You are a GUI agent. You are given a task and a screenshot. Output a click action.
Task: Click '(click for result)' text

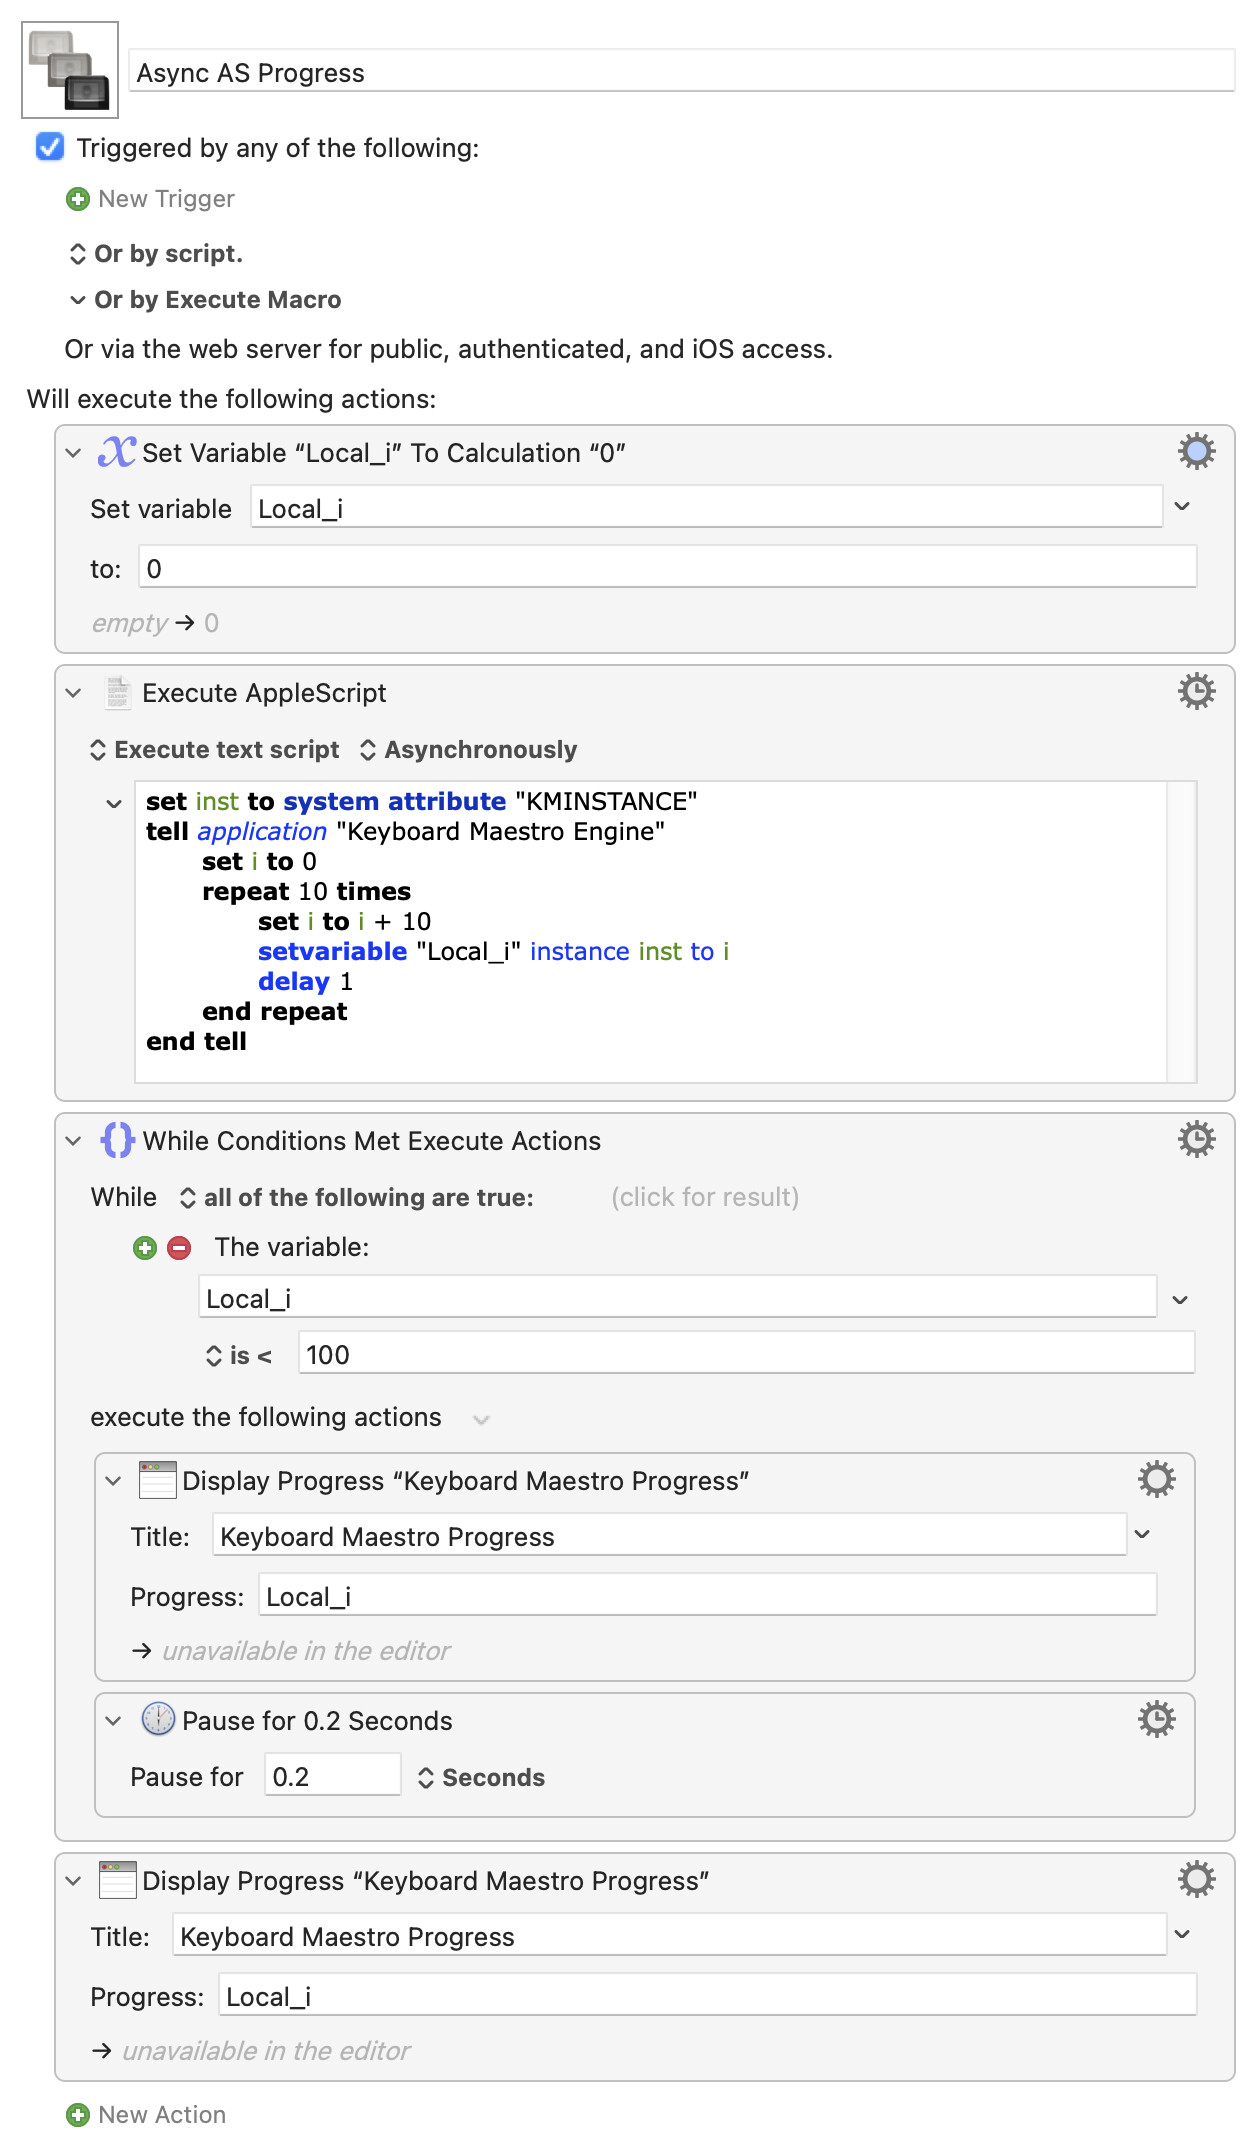(705, 1198)
